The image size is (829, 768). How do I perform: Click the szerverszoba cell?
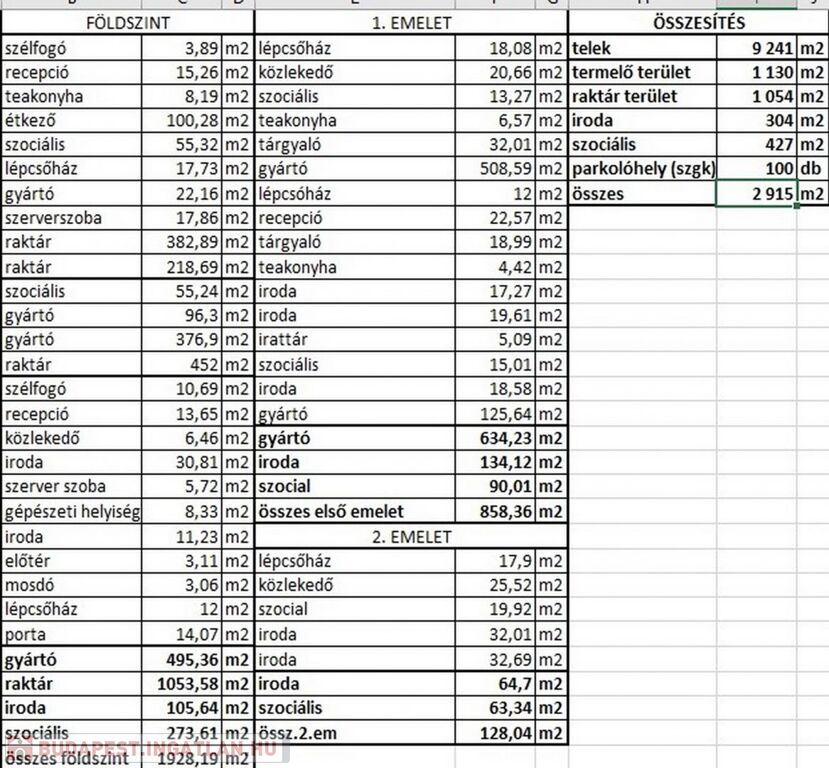(x=72, y=218)
